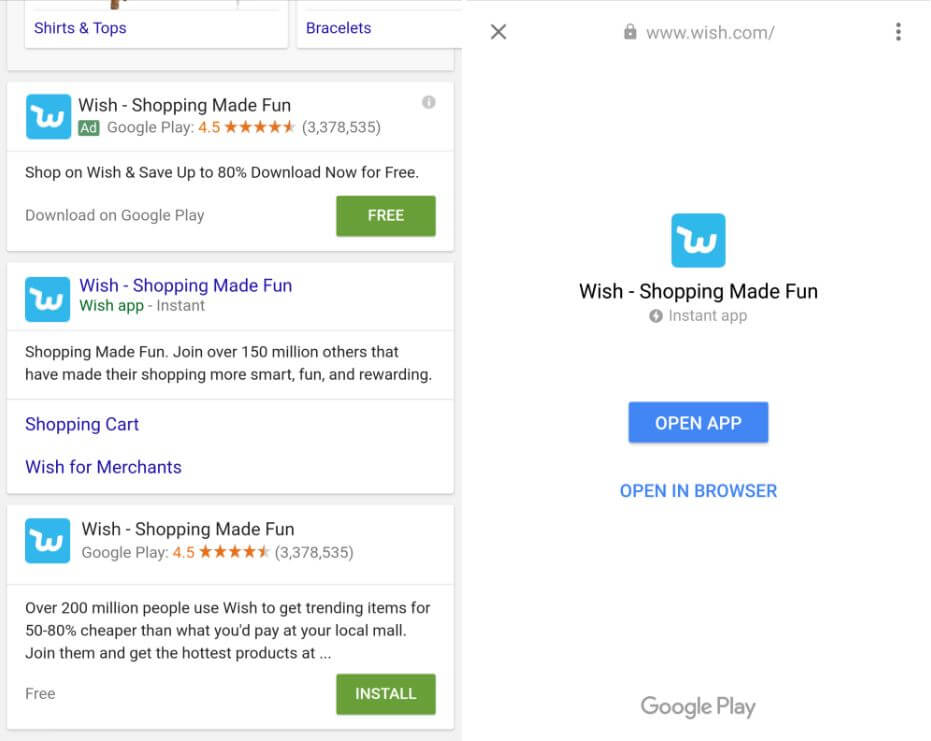The width and height of the screenshot is (931, 741).
Task: Click the padlock icon beside the URL
Action: [x=630, y=32]
